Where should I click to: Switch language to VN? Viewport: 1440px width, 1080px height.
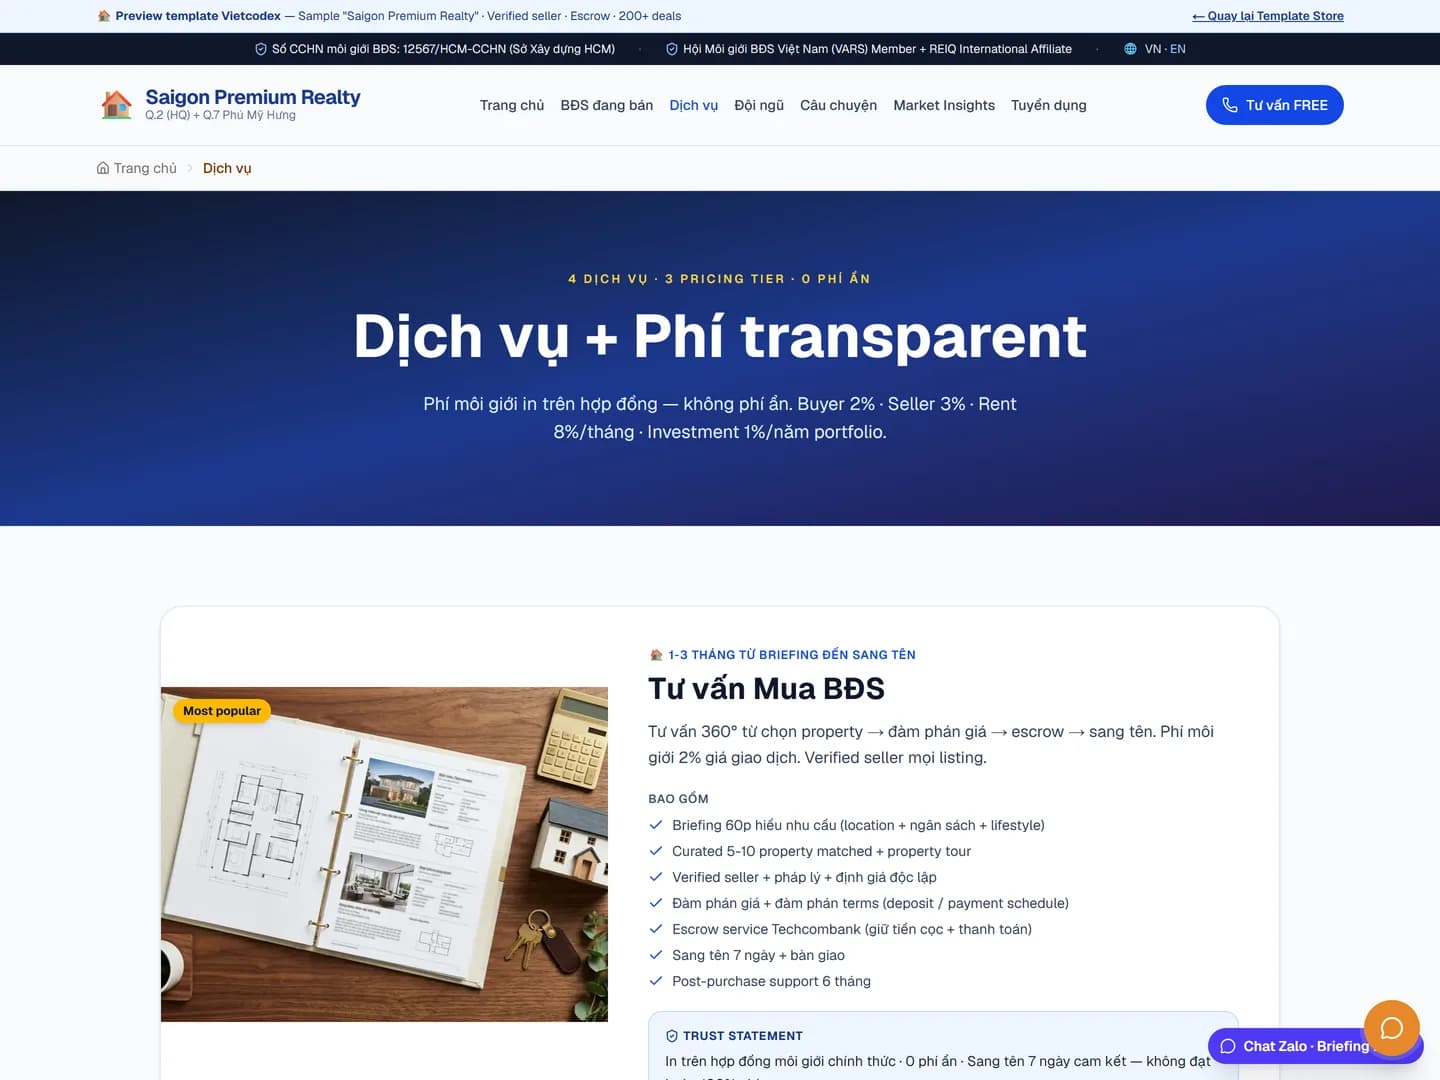(x=1153, y=49)
